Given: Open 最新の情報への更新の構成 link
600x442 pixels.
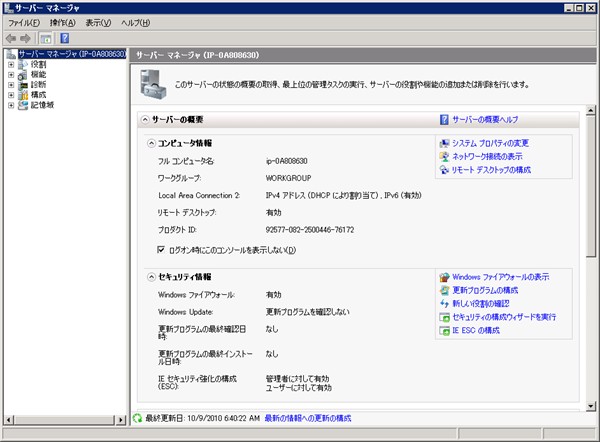Looking at the screenshot, I should click(x=308, y=418).
